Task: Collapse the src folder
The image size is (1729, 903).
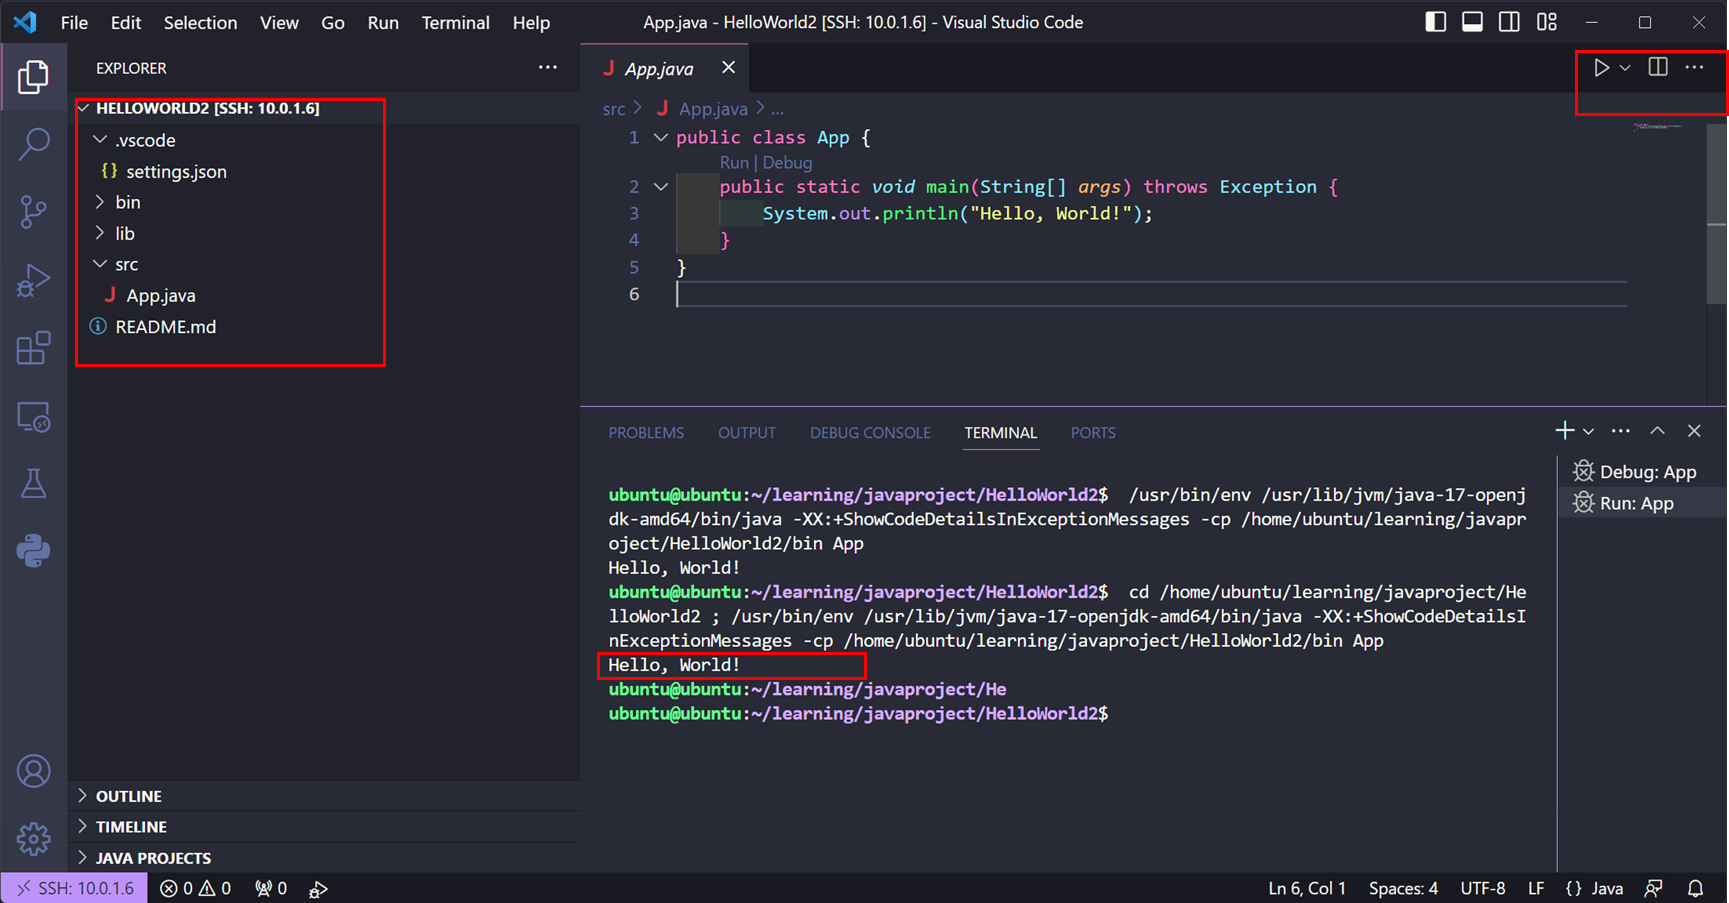Action: (100, 264)
